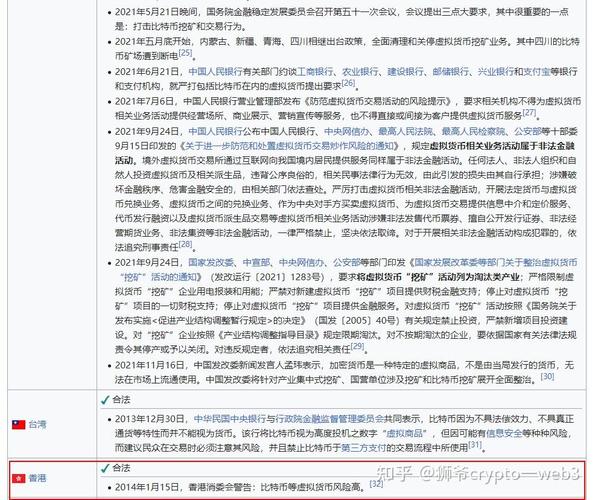Image resolution: width=595 pixels, height=500 pixels.
Task: Click the green check mark in the 台湾 row
Action: (105, 400)
